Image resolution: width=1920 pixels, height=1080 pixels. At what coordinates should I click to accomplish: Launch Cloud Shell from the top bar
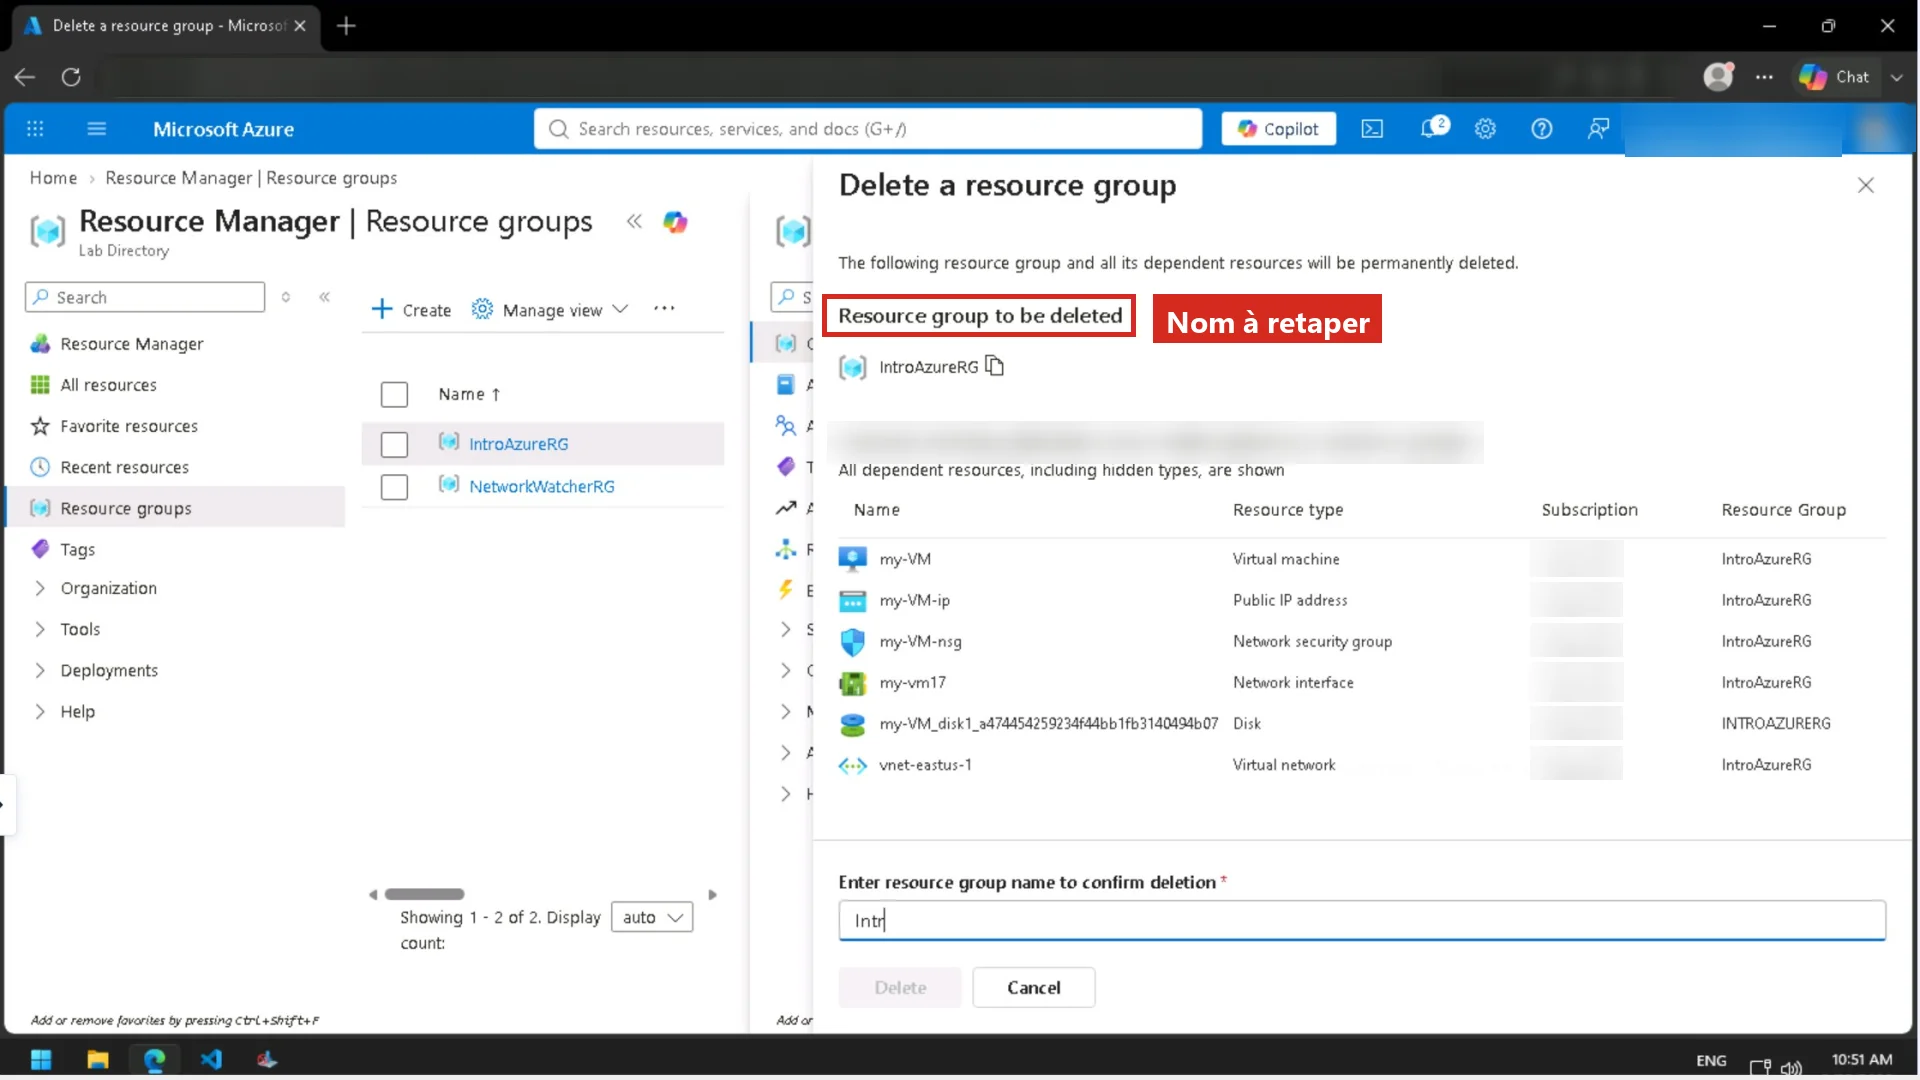(1372, 129)
